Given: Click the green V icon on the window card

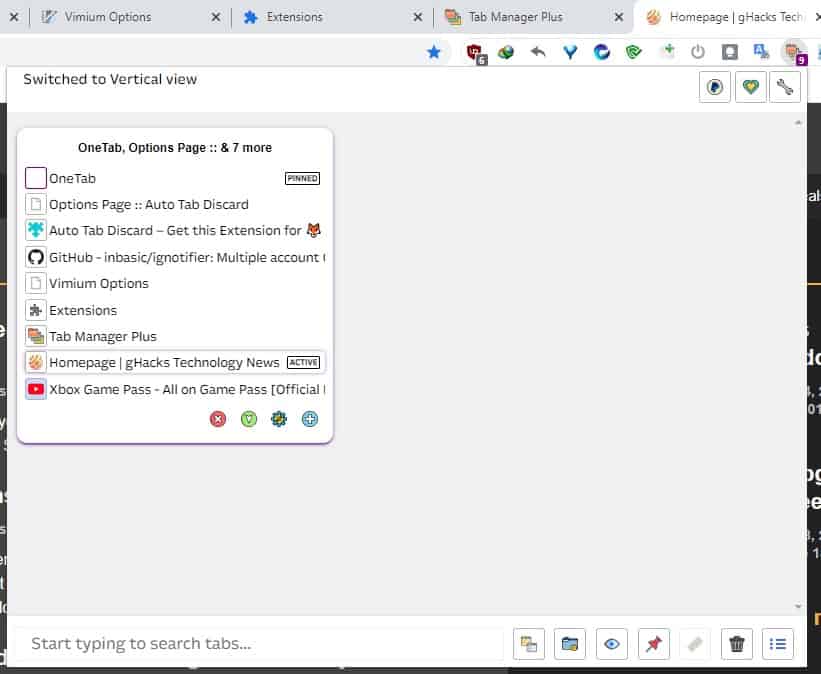Looking at the screenshot, I should point(249,419).
